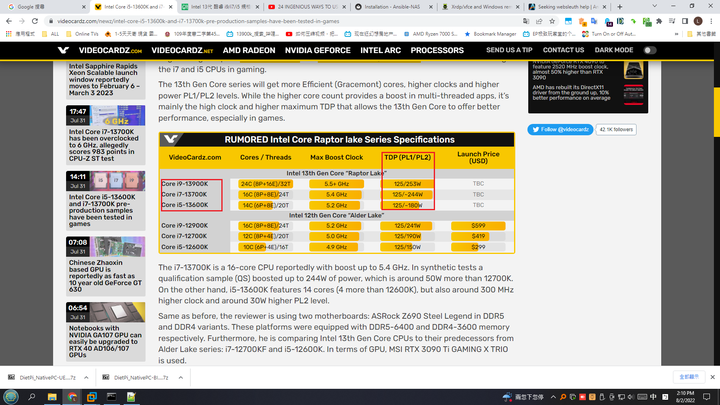The width and height of the screenshot is (720, 405).
Task: Open options for first DietPi_NativePC download
Action: coord(86,377)
